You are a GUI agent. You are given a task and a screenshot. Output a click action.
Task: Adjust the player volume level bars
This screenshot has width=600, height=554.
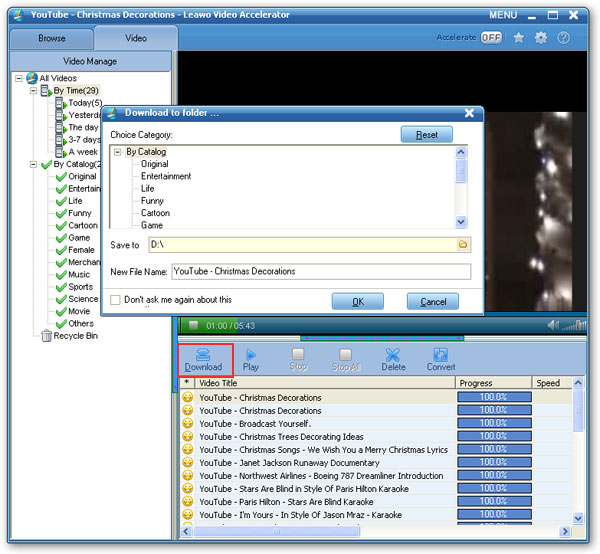pyautogui.click(x=574, y=325)
